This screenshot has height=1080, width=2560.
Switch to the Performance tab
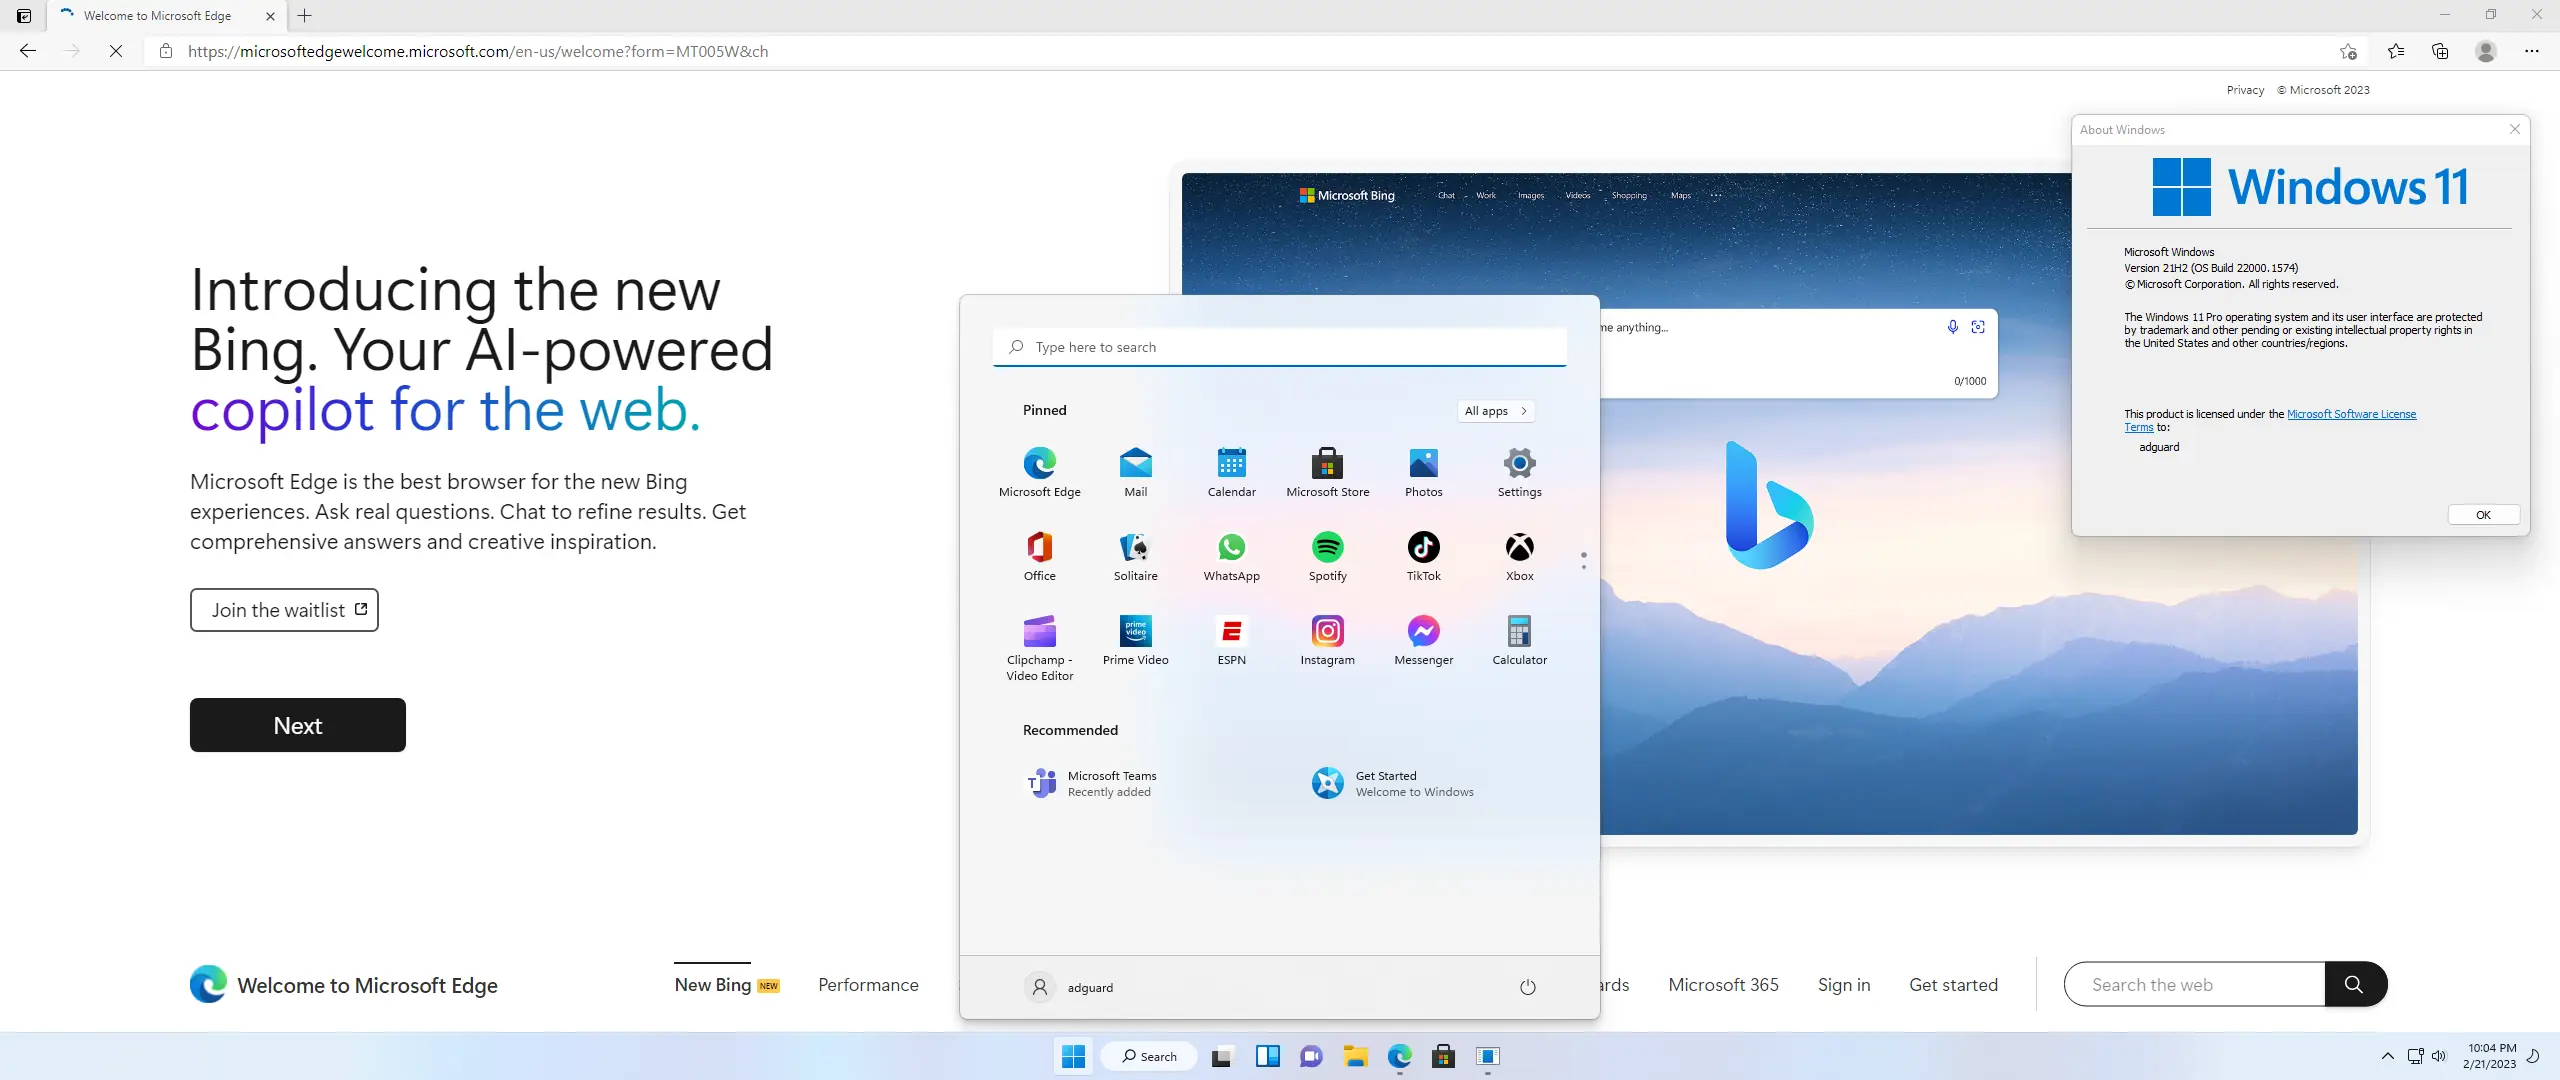(x=867, y=985)
